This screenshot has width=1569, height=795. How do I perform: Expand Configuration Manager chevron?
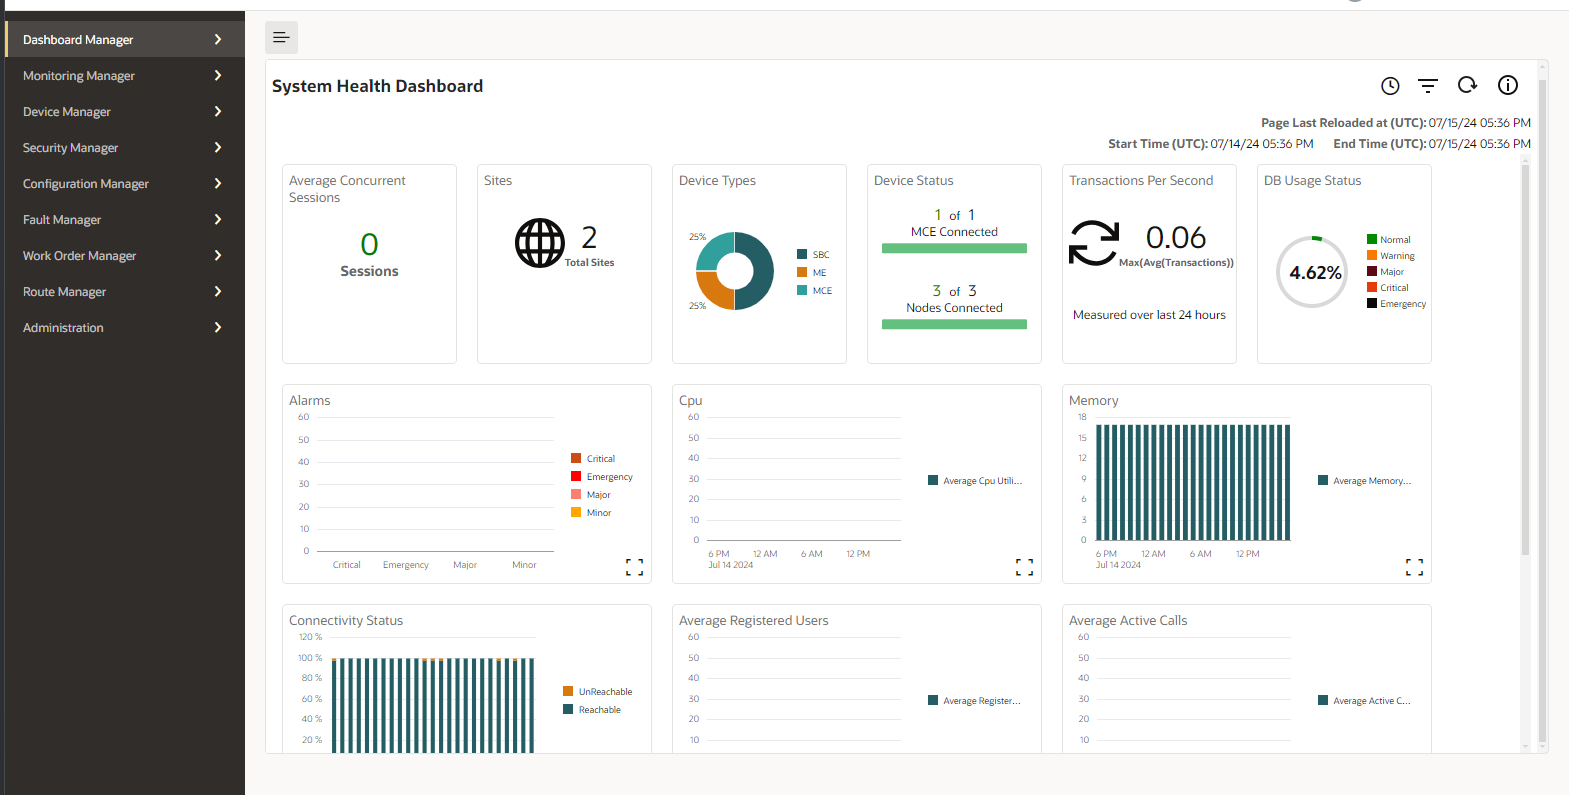[x=218, y=183]
